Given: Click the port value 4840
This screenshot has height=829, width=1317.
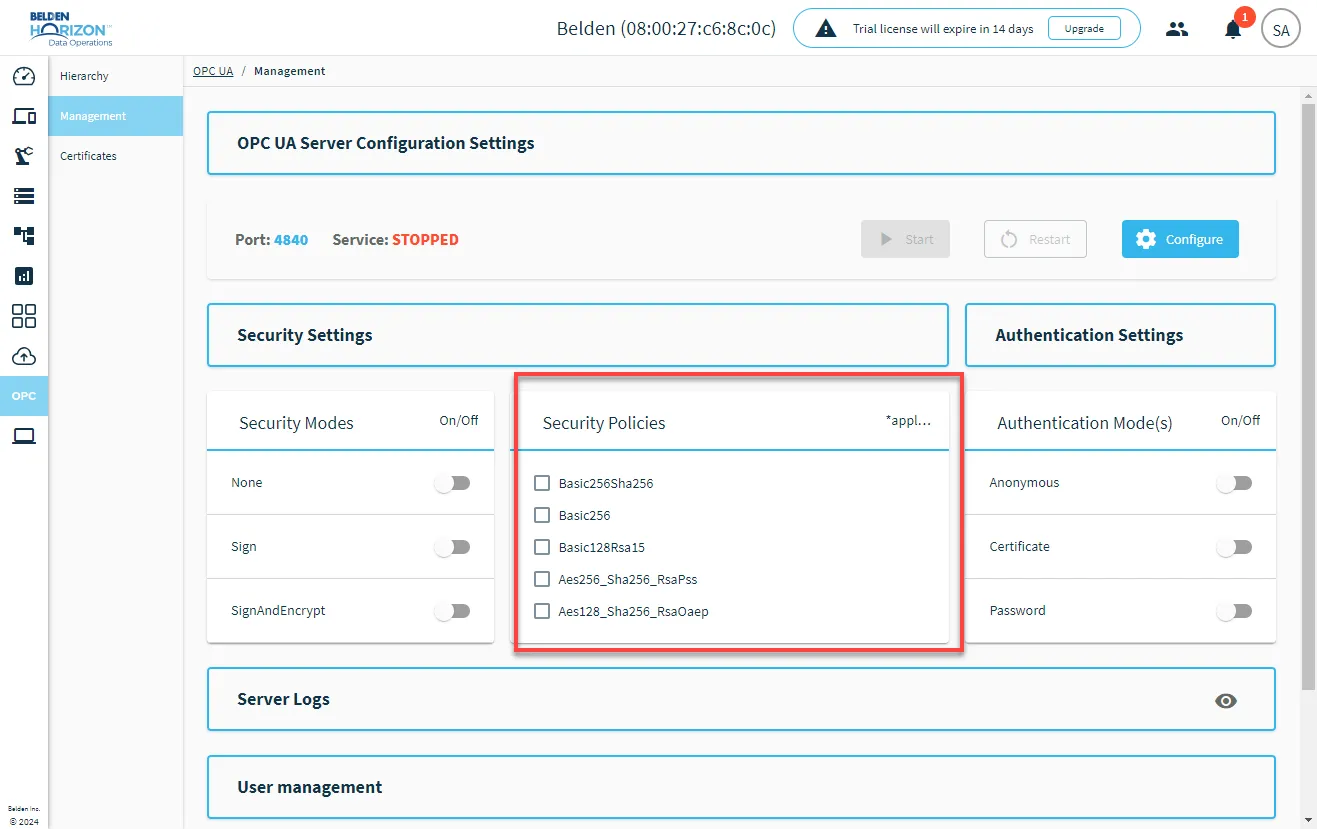Looking at the screenshot, I should (x=291, y=240).
